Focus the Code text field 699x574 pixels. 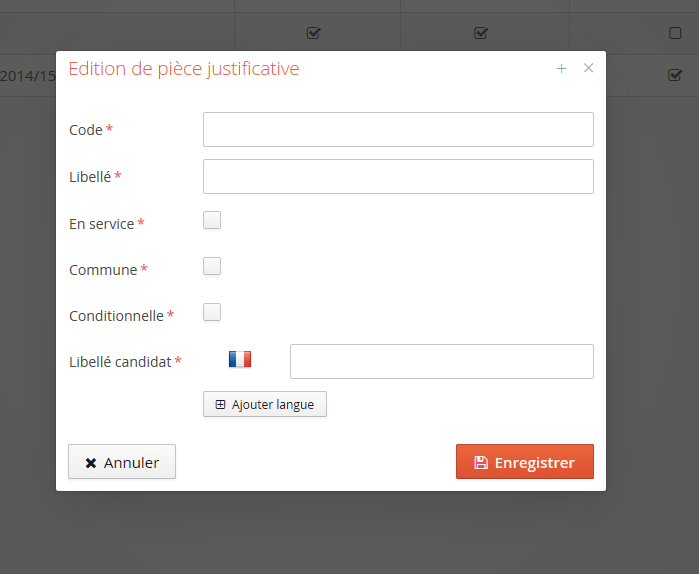(398, 130)
